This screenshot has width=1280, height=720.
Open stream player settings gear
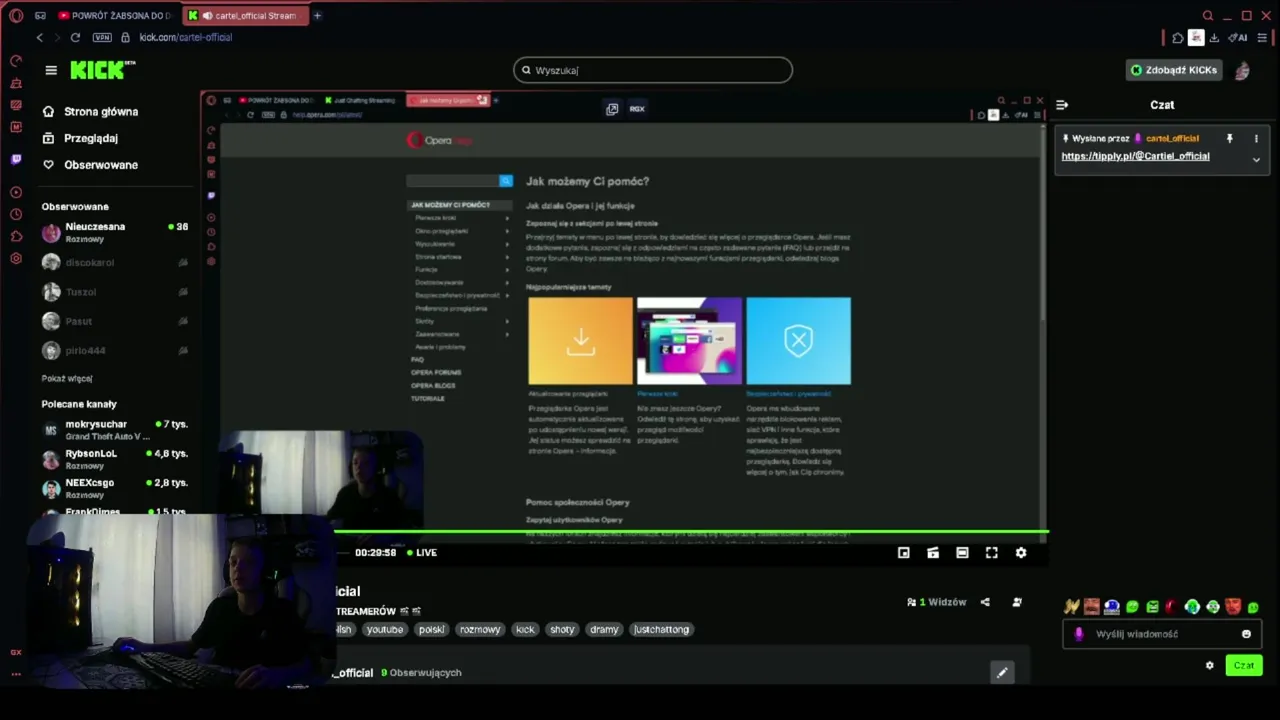[x=1021, y=553]
